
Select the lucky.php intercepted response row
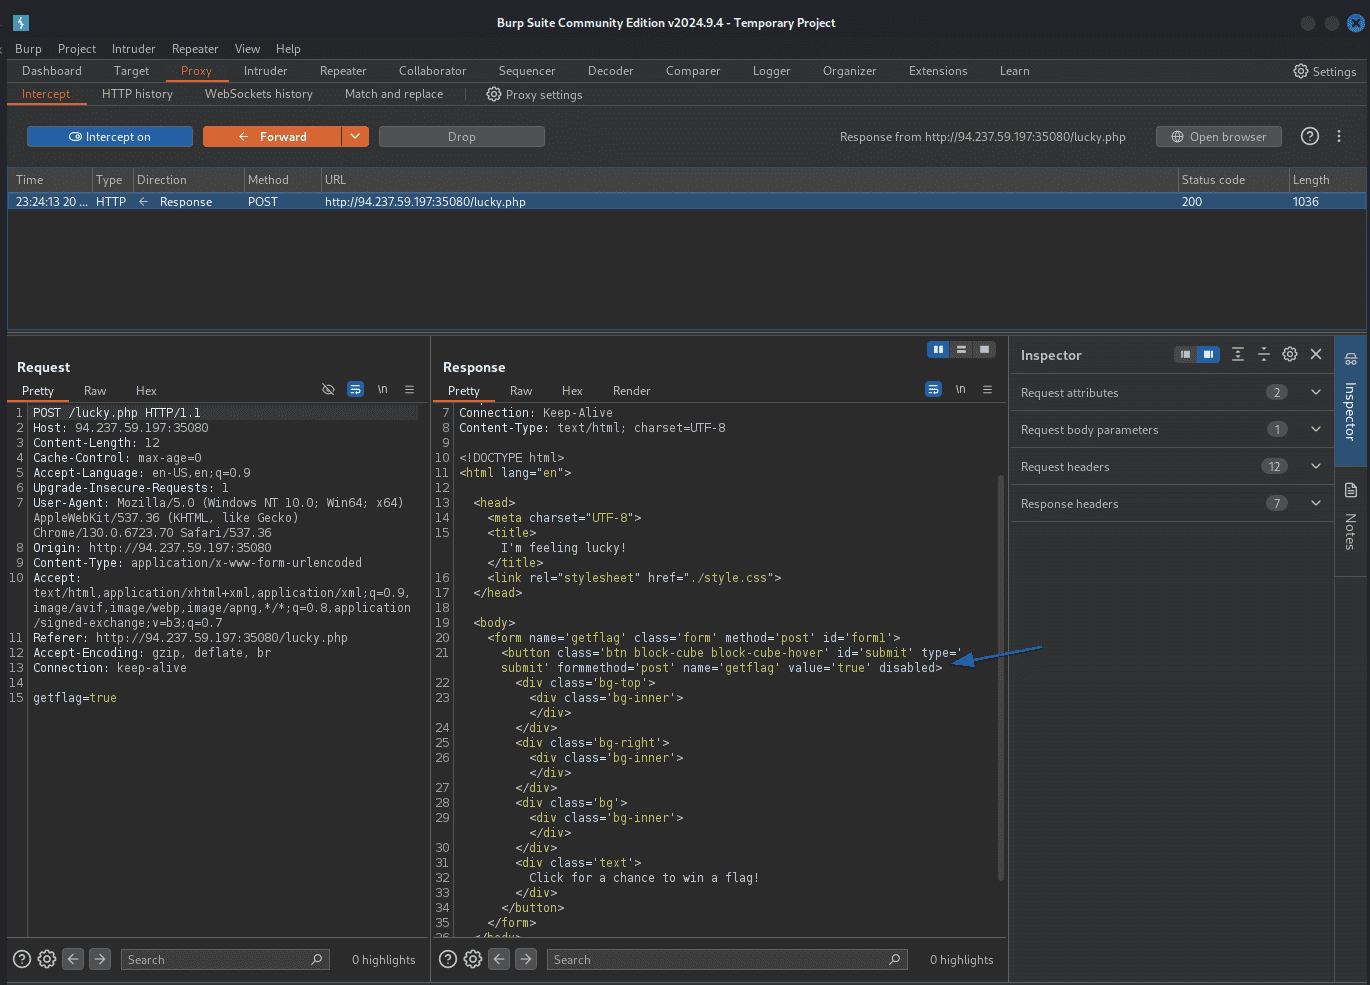687,201
